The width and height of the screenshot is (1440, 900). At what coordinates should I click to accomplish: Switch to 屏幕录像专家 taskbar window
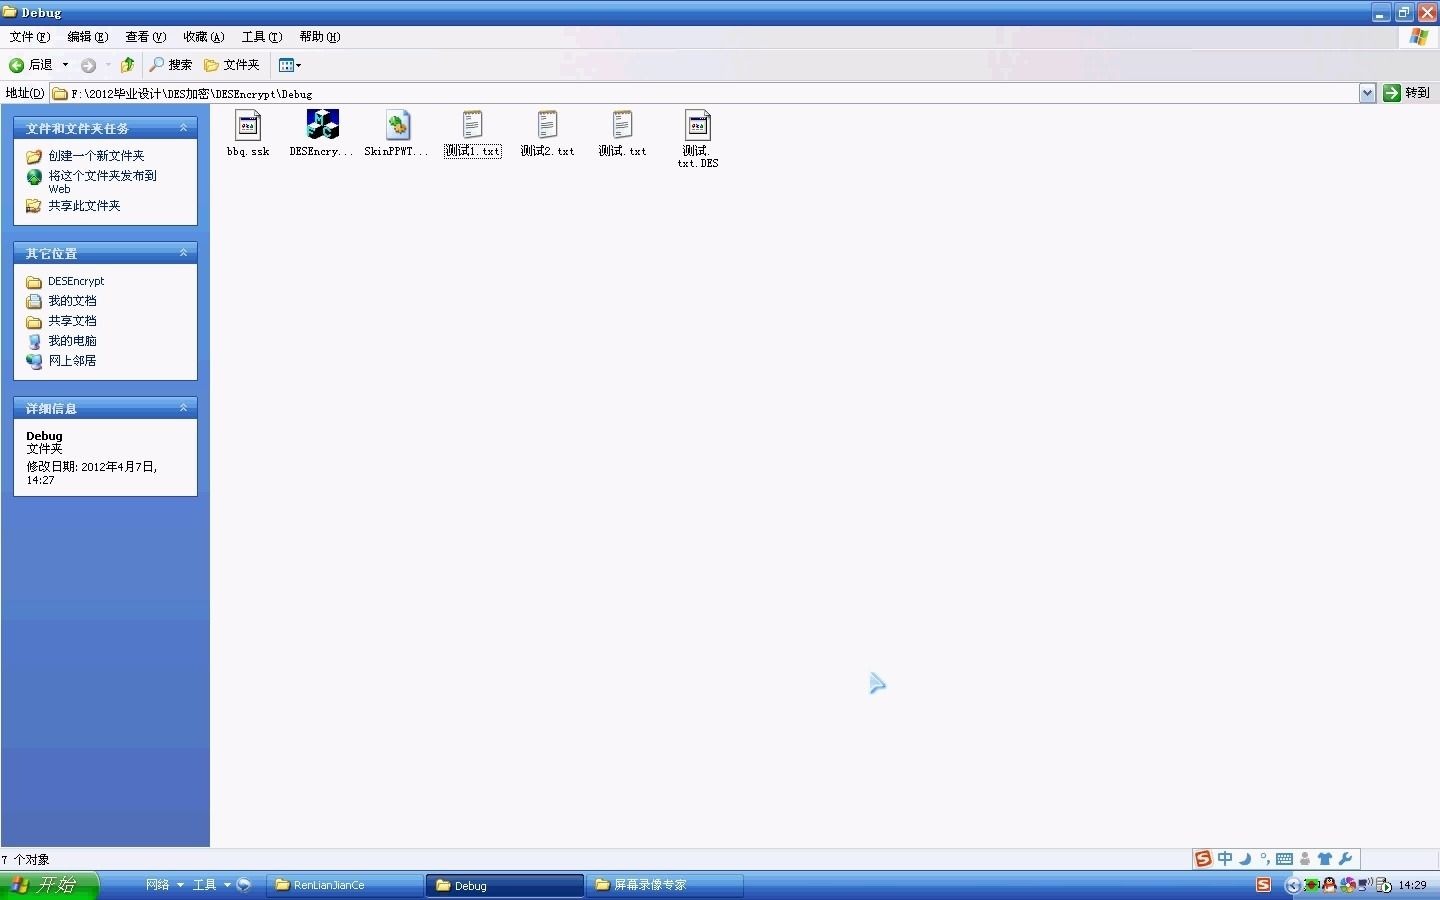pyautogui.click(x=664, y=885)
